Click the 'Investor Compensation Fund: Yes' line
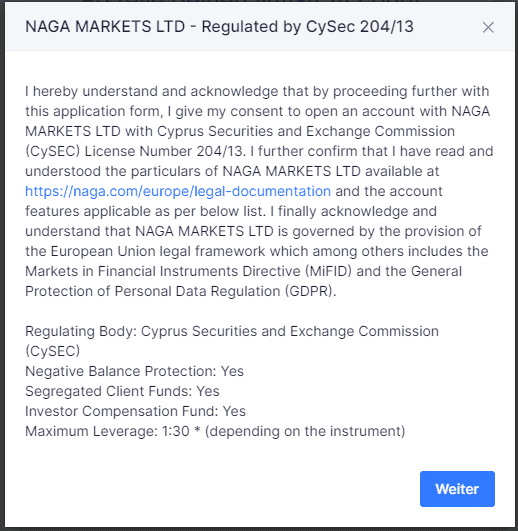The width and height of the screenshot is (518, 531). 135,411
